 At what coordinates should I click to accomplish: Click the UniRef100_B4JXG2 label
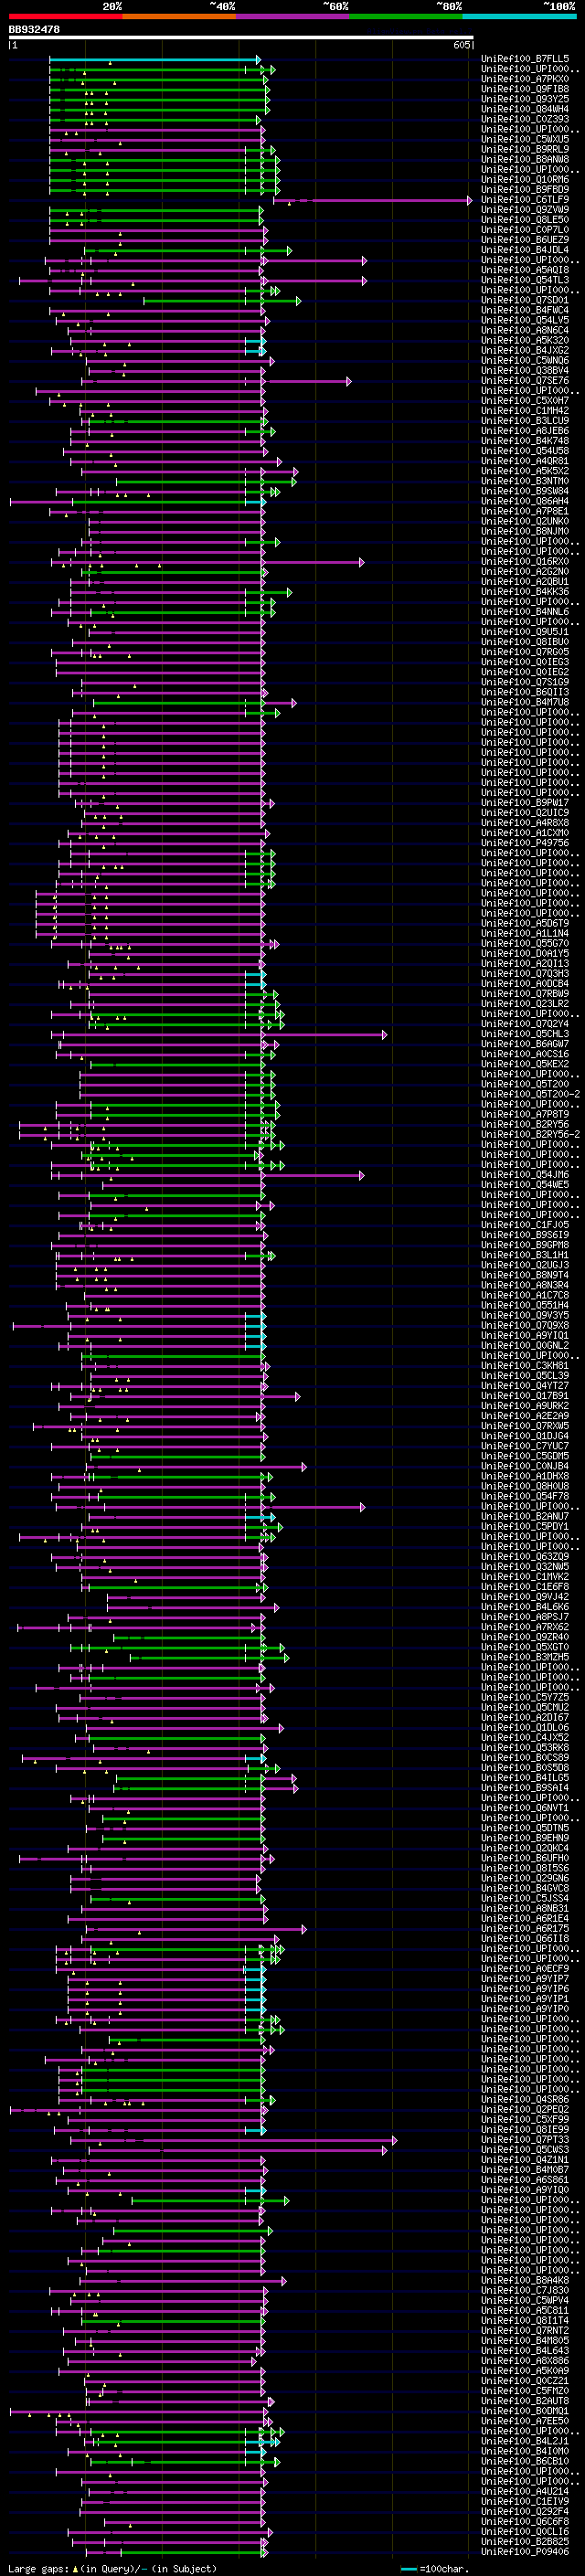(525, 351)
